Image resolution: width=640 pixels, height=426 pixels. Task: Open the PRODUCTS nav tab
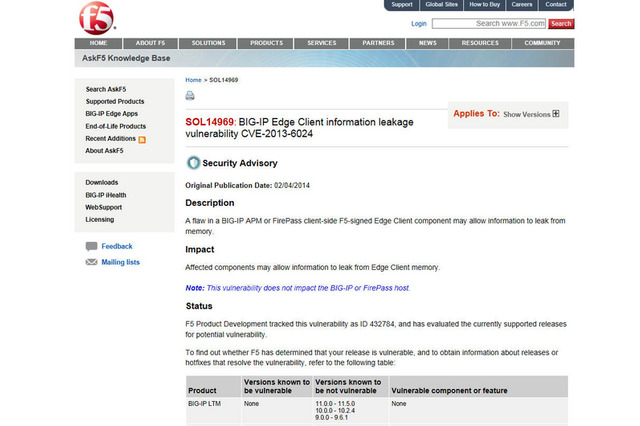[266, 43]
